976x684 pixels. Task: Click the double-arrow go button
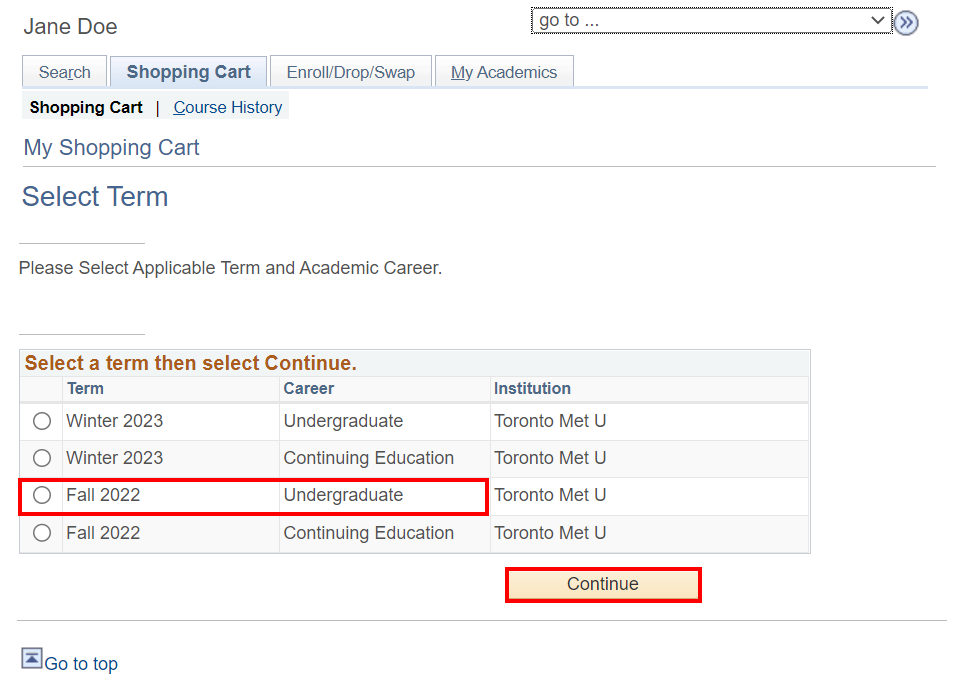coord(906,23)
